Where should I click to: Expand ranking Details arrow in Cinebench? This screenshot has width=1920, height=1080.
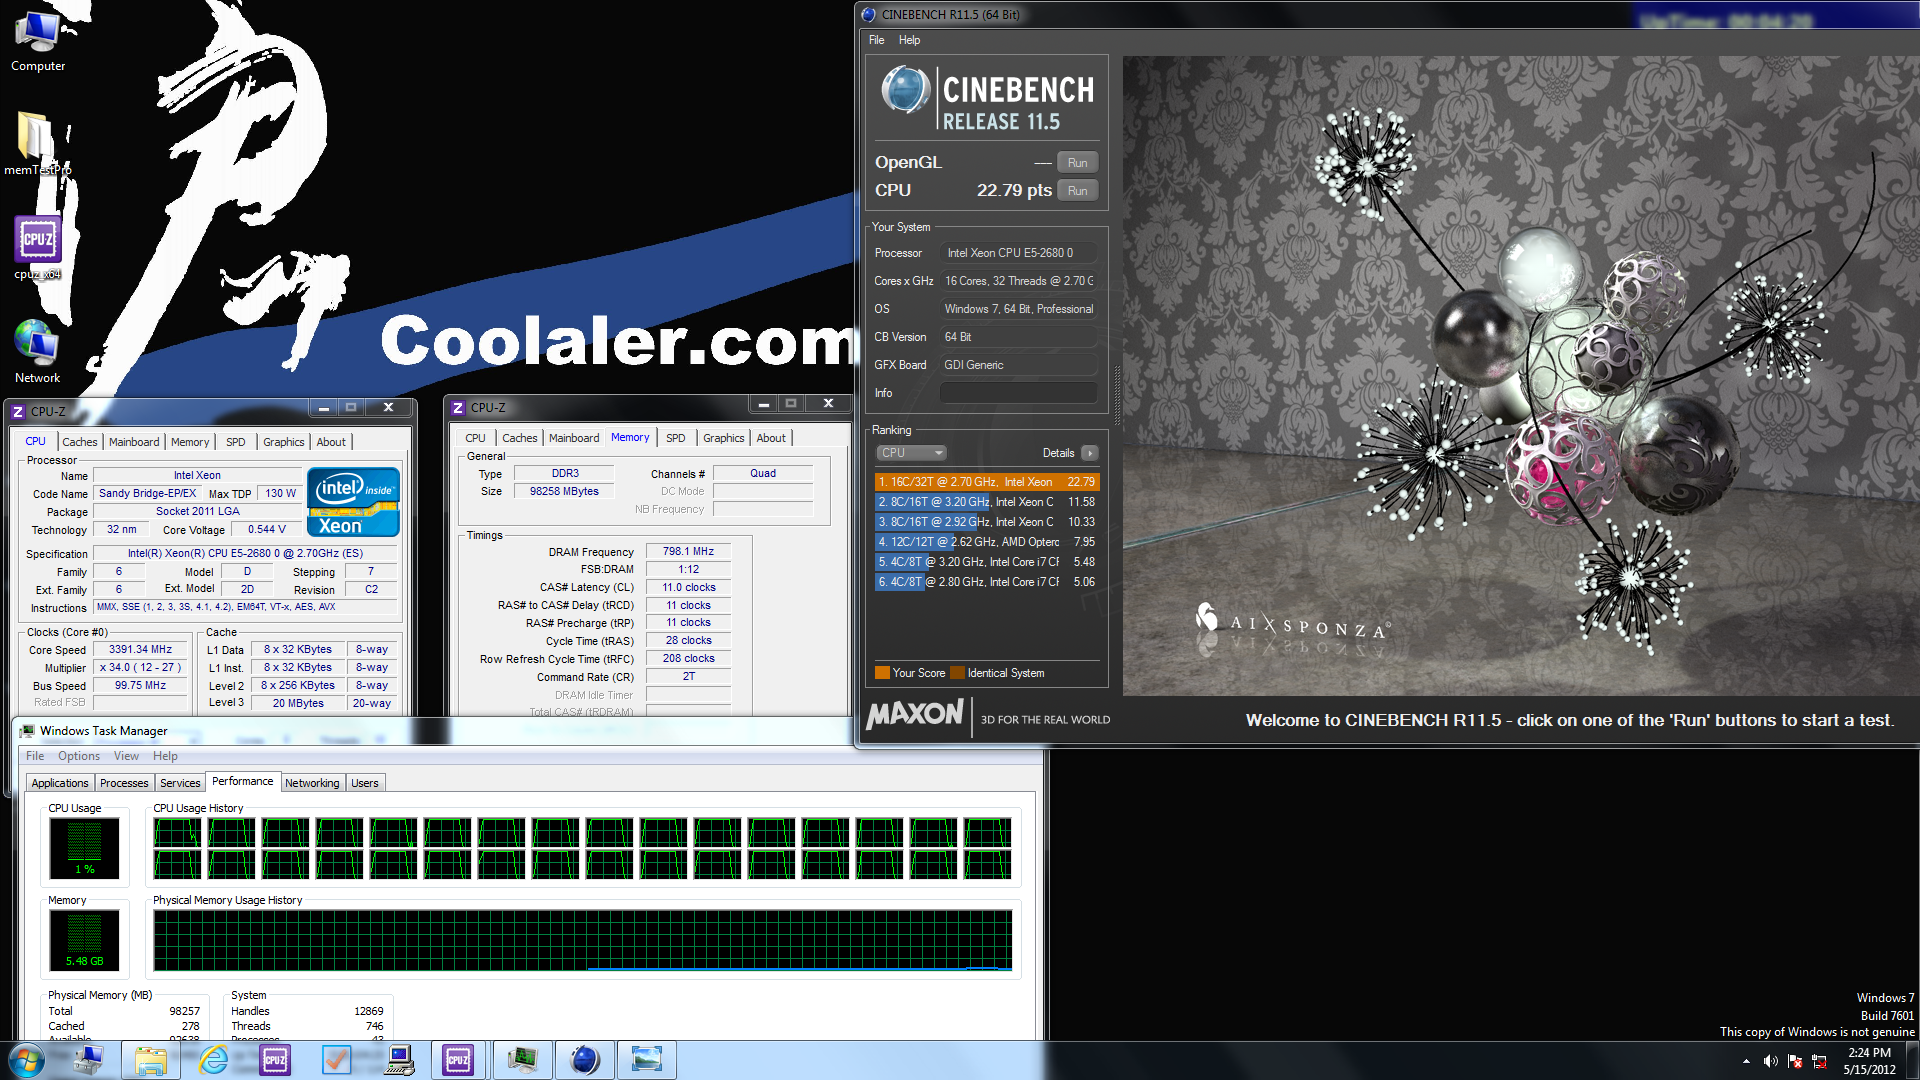tap(1090, 453)
